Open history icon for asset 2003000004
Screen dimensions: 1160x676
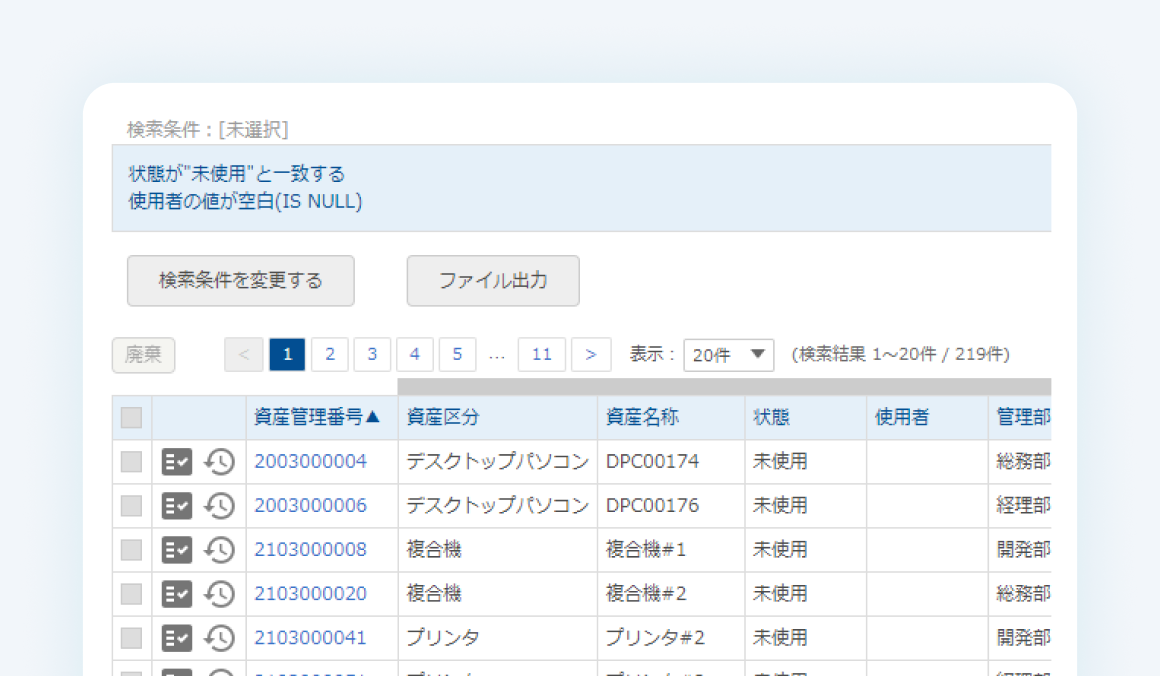pyautogui.click(x=220, y=462)
